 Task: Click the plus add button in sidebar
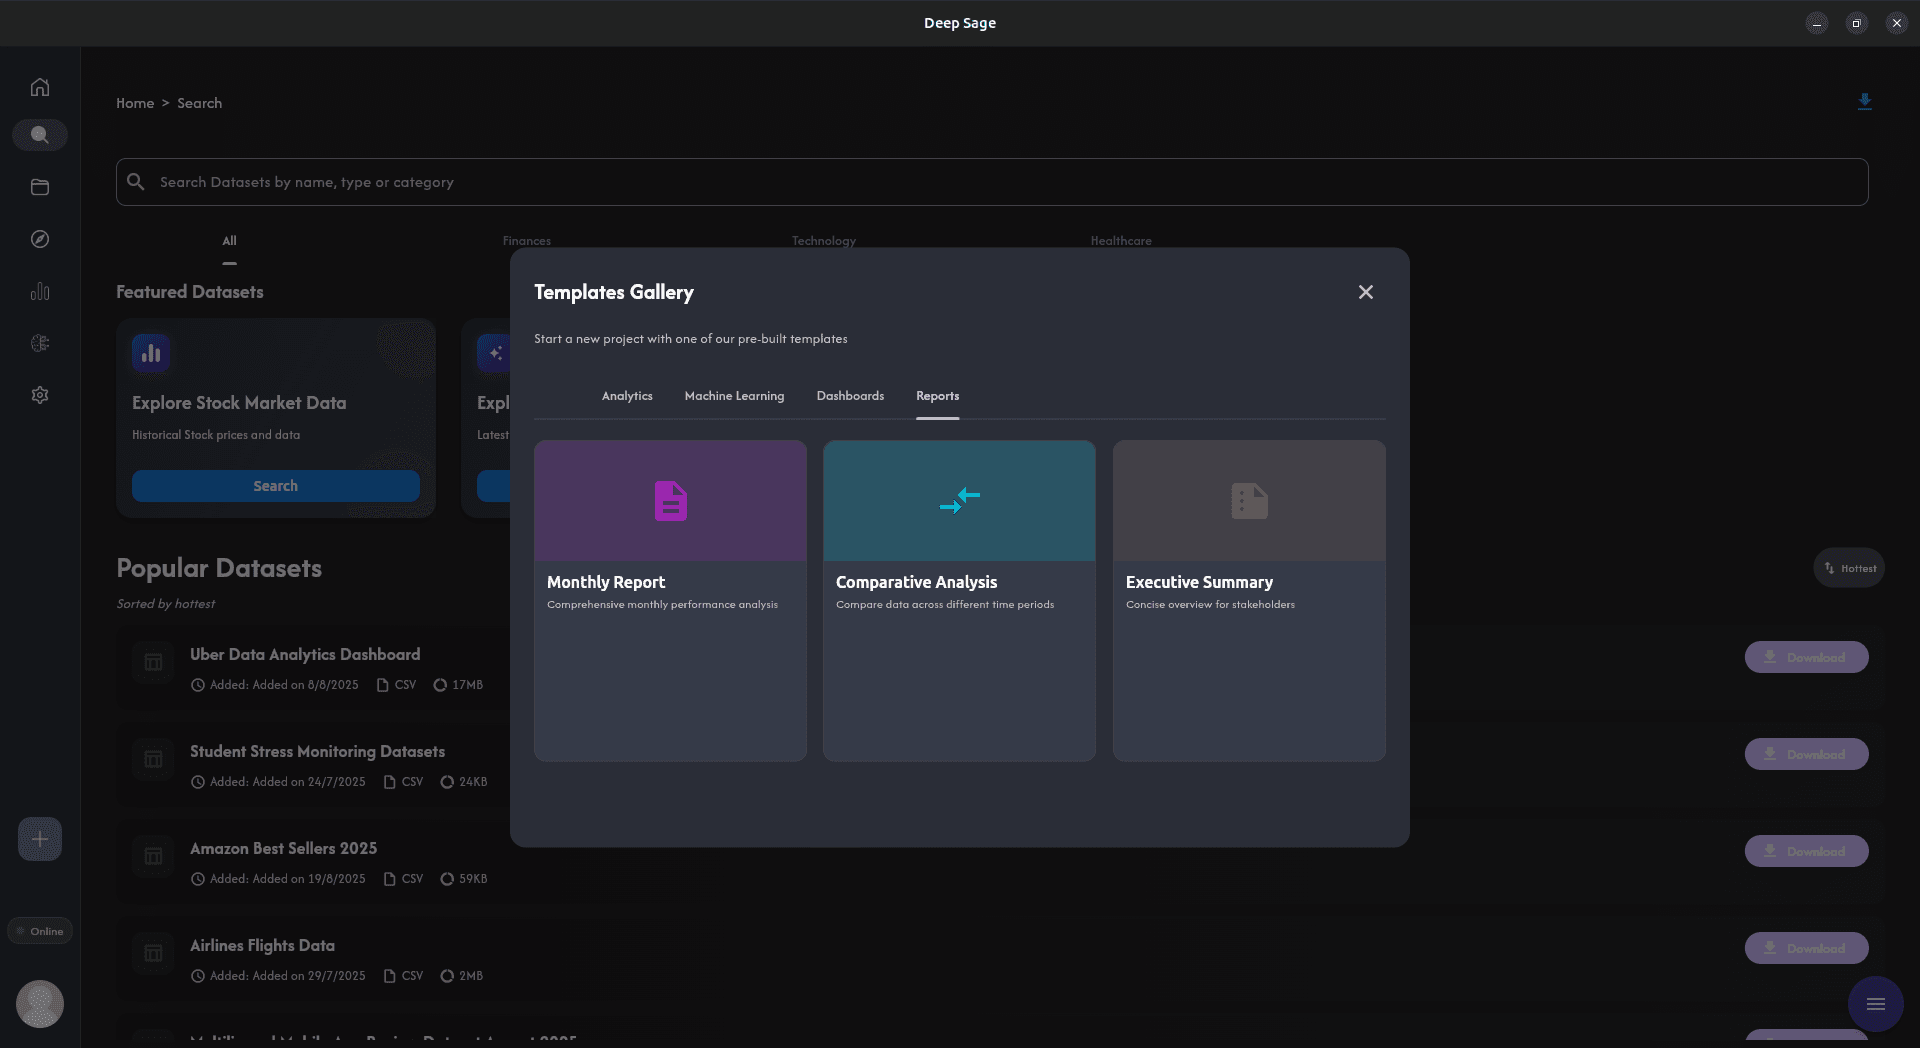pyautogui.click(x=40, y=839)
